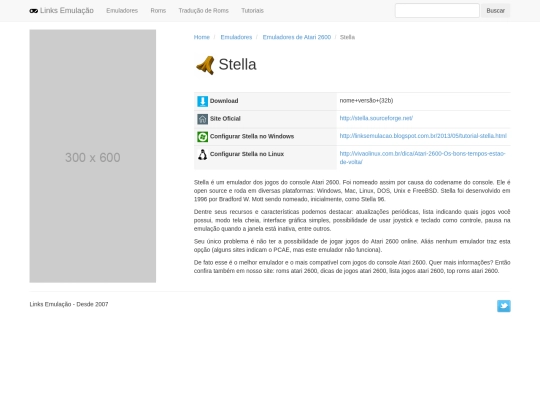Click the 'Stella' page heading
The image size is (540, 405).
237,64
